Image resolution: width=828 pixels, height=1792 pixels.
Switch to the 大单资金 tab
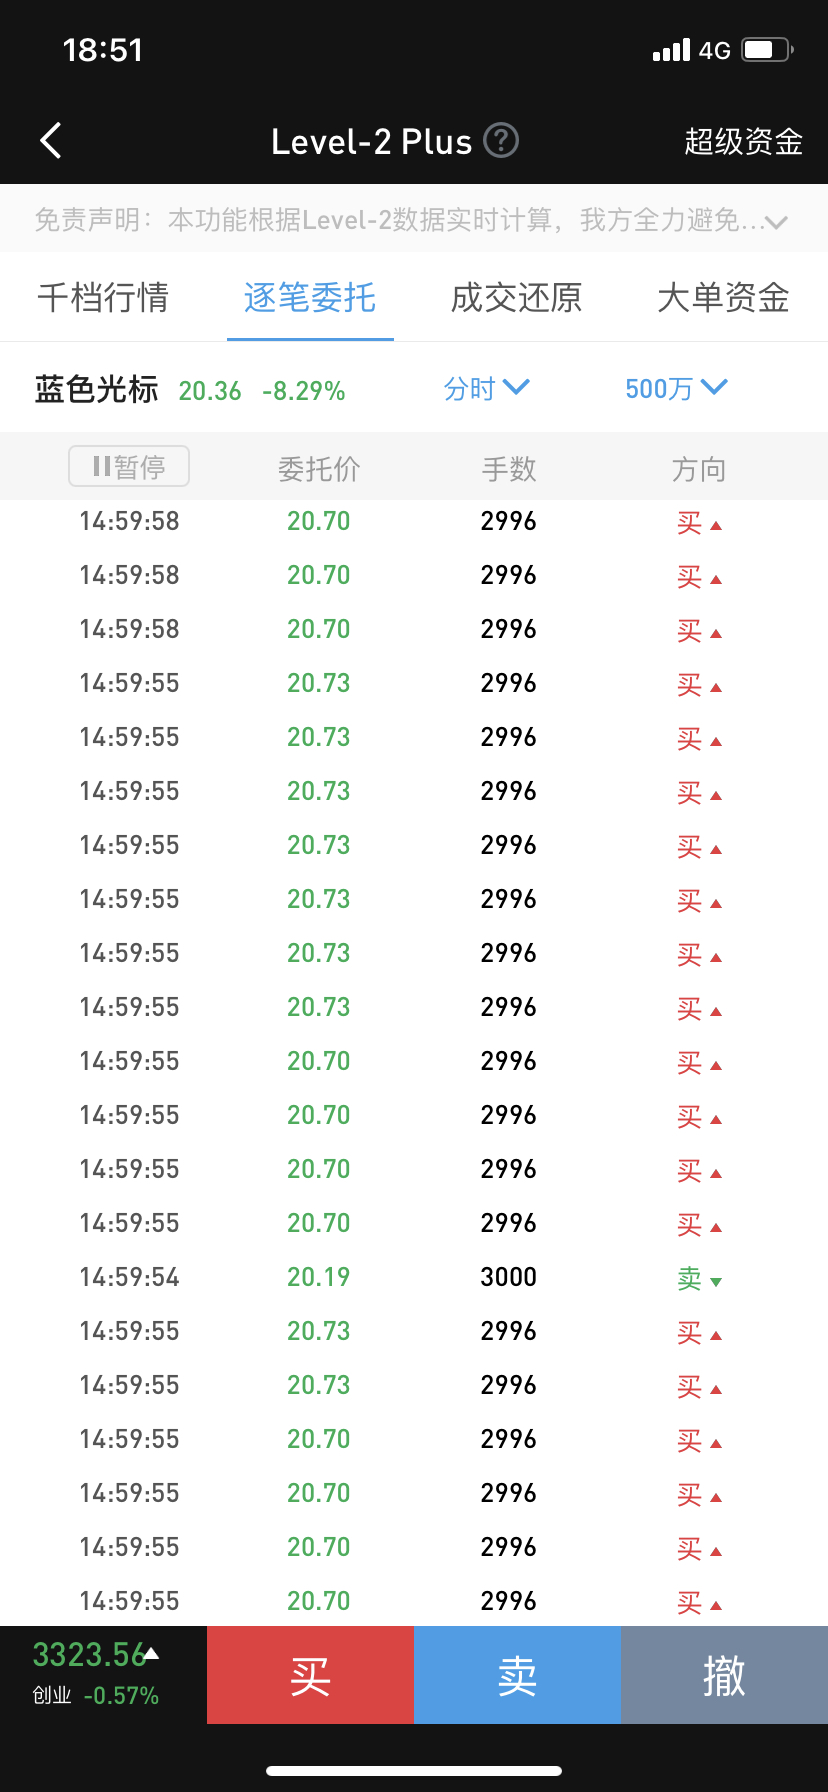point(723,298)
